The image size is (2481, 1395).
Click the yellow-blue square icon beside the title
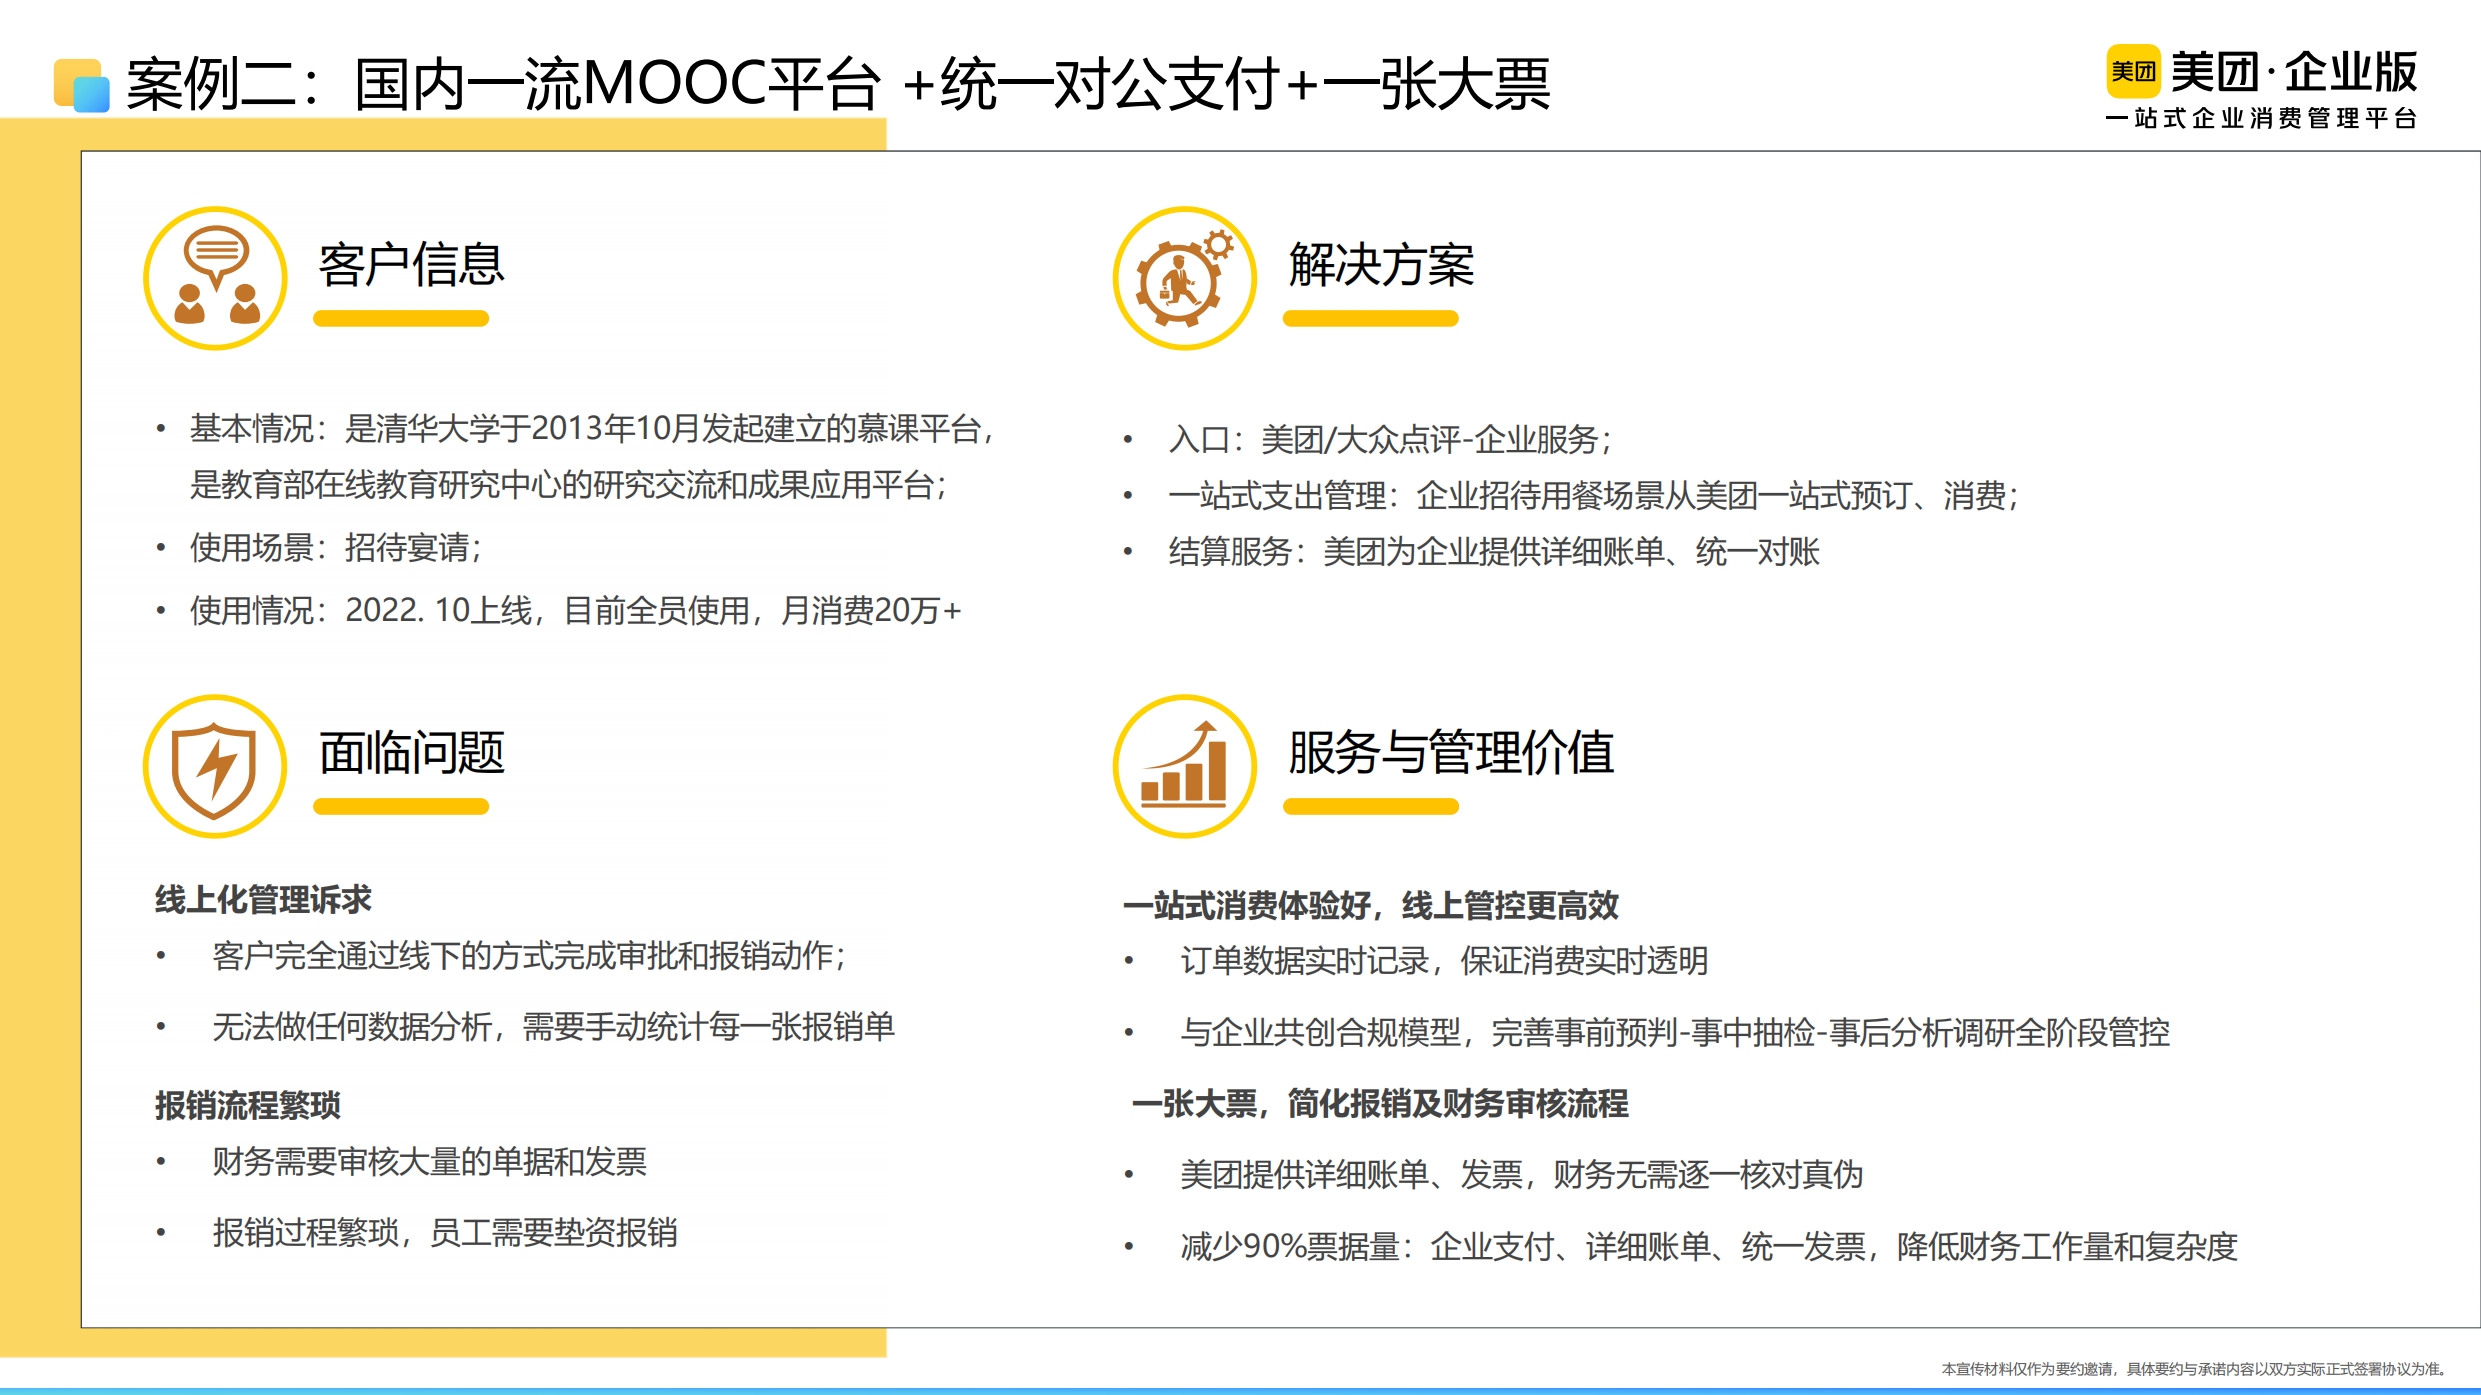[x=81, y=85]
